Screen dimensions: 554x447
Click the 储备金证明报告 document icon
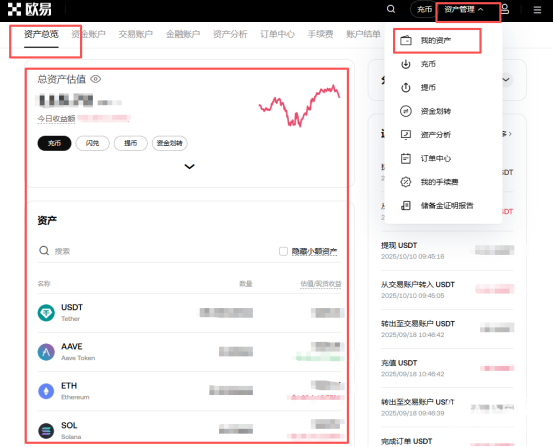click(x=406, y=206)
